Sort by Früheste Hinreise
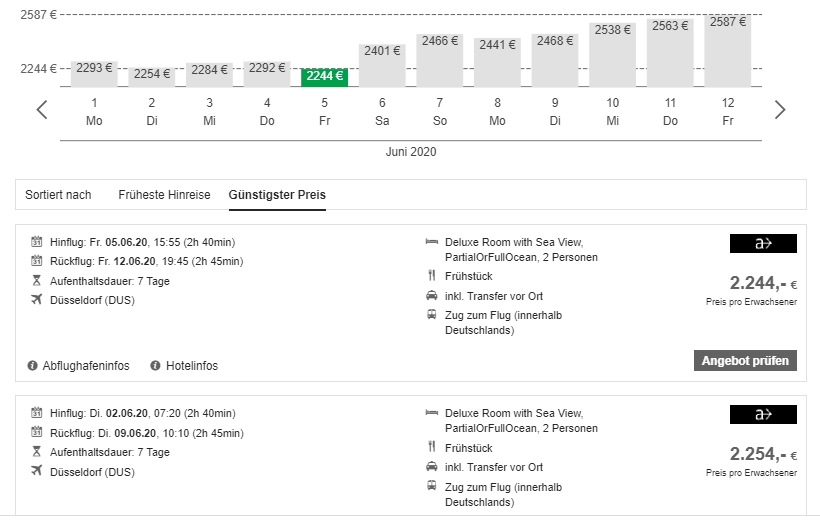 point(164,195)
